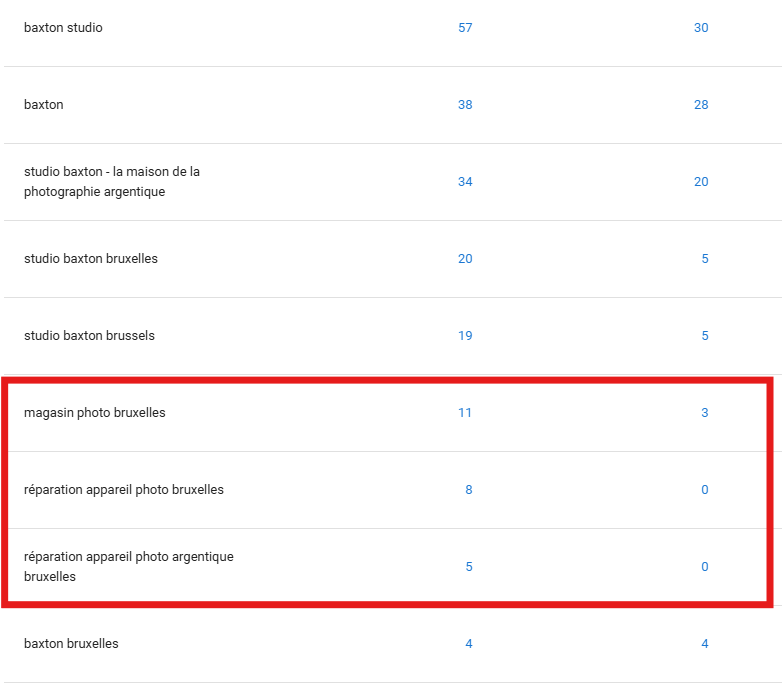
Task: Select the 'baxton' query text
Action: (x=44, y=105)
